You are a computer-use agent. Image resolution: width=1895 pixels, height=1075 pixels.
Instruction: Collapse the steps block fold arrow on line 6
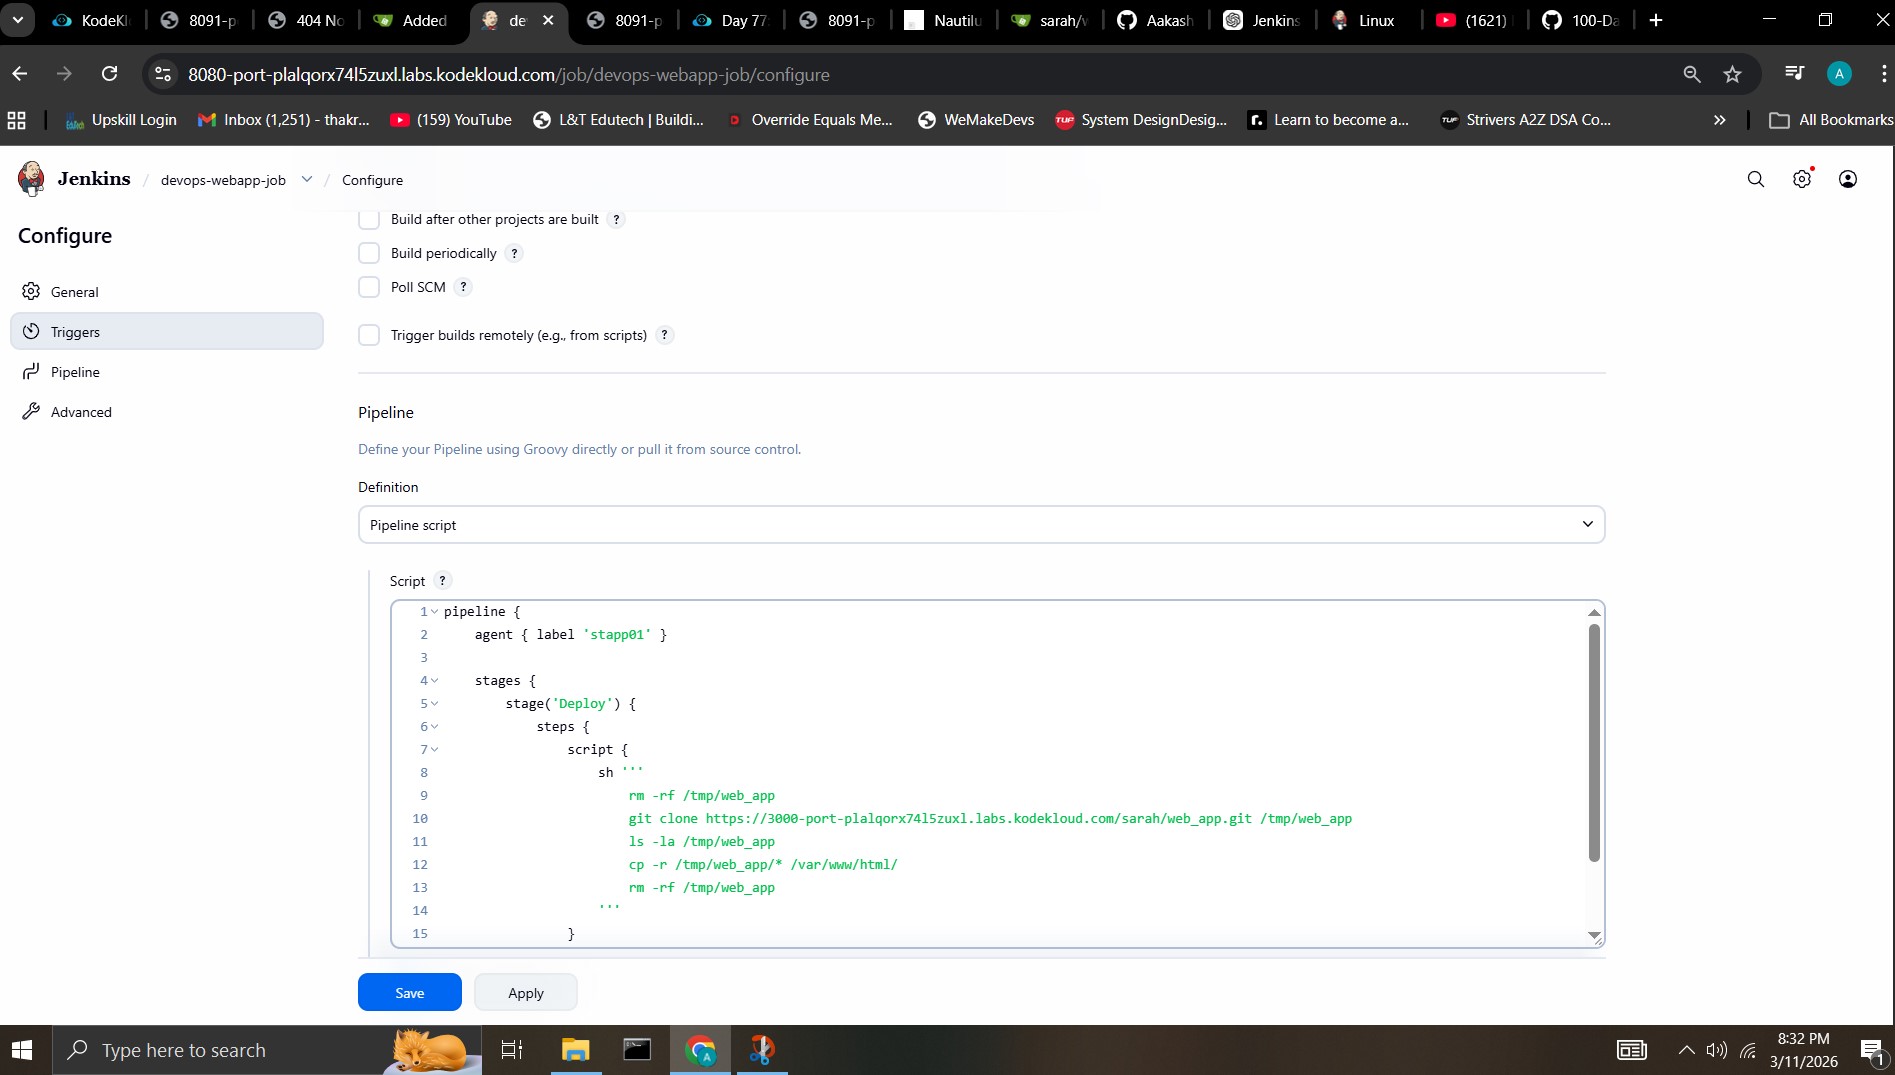click(x=434, y=727)
